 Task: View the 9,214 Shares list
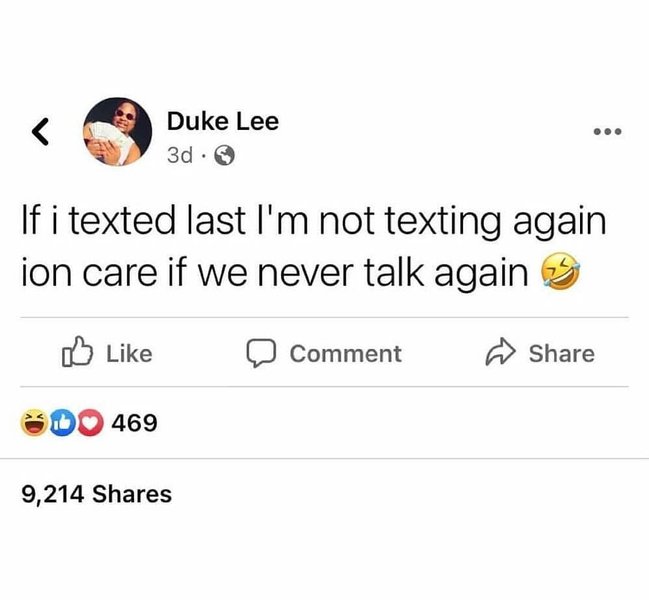point(96,494)
